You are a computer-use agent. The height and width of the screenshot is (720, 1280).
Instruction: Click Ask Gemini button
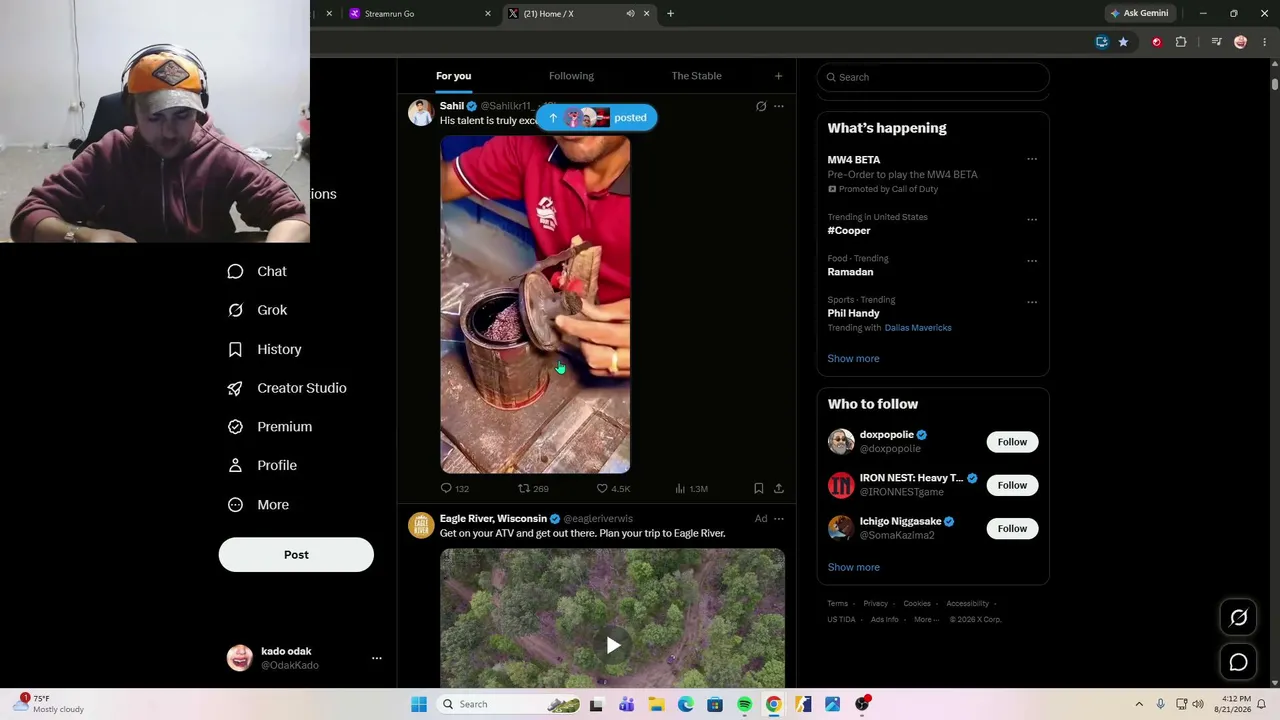(x=1139, y=14)
